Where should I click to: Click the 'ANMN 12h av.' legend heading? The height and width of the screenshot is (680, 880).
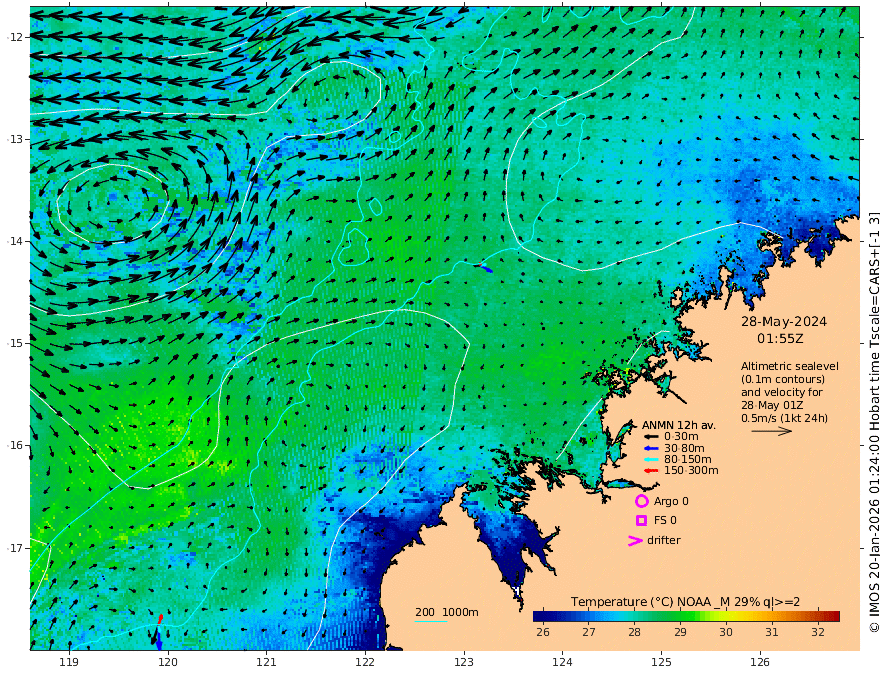click(x=679, y=425)
